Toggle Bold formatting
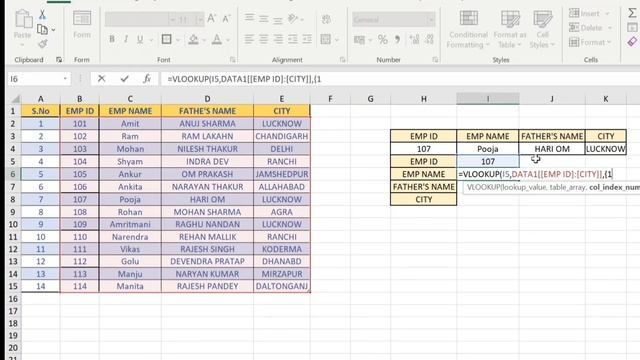This screenshot has height=360, width=640. (112, 40)
